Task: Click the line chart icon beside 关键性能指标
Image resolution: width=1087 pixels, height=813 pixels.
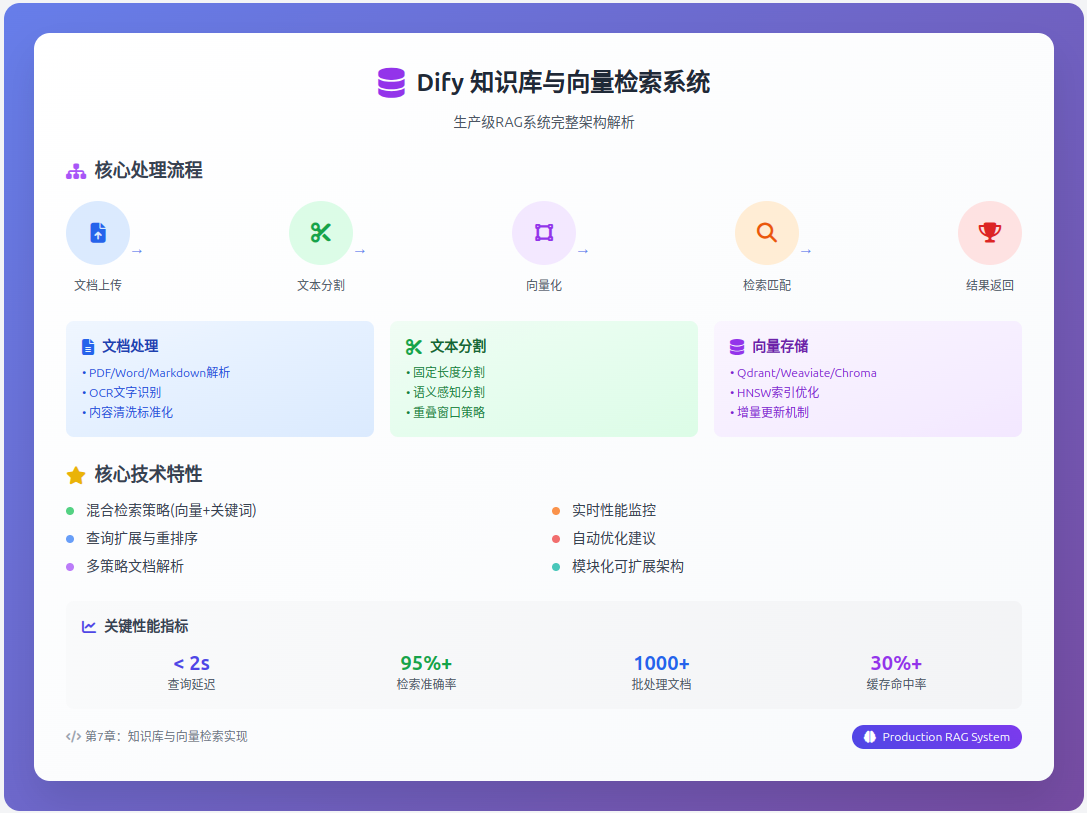Action: (x=89, y=627)
